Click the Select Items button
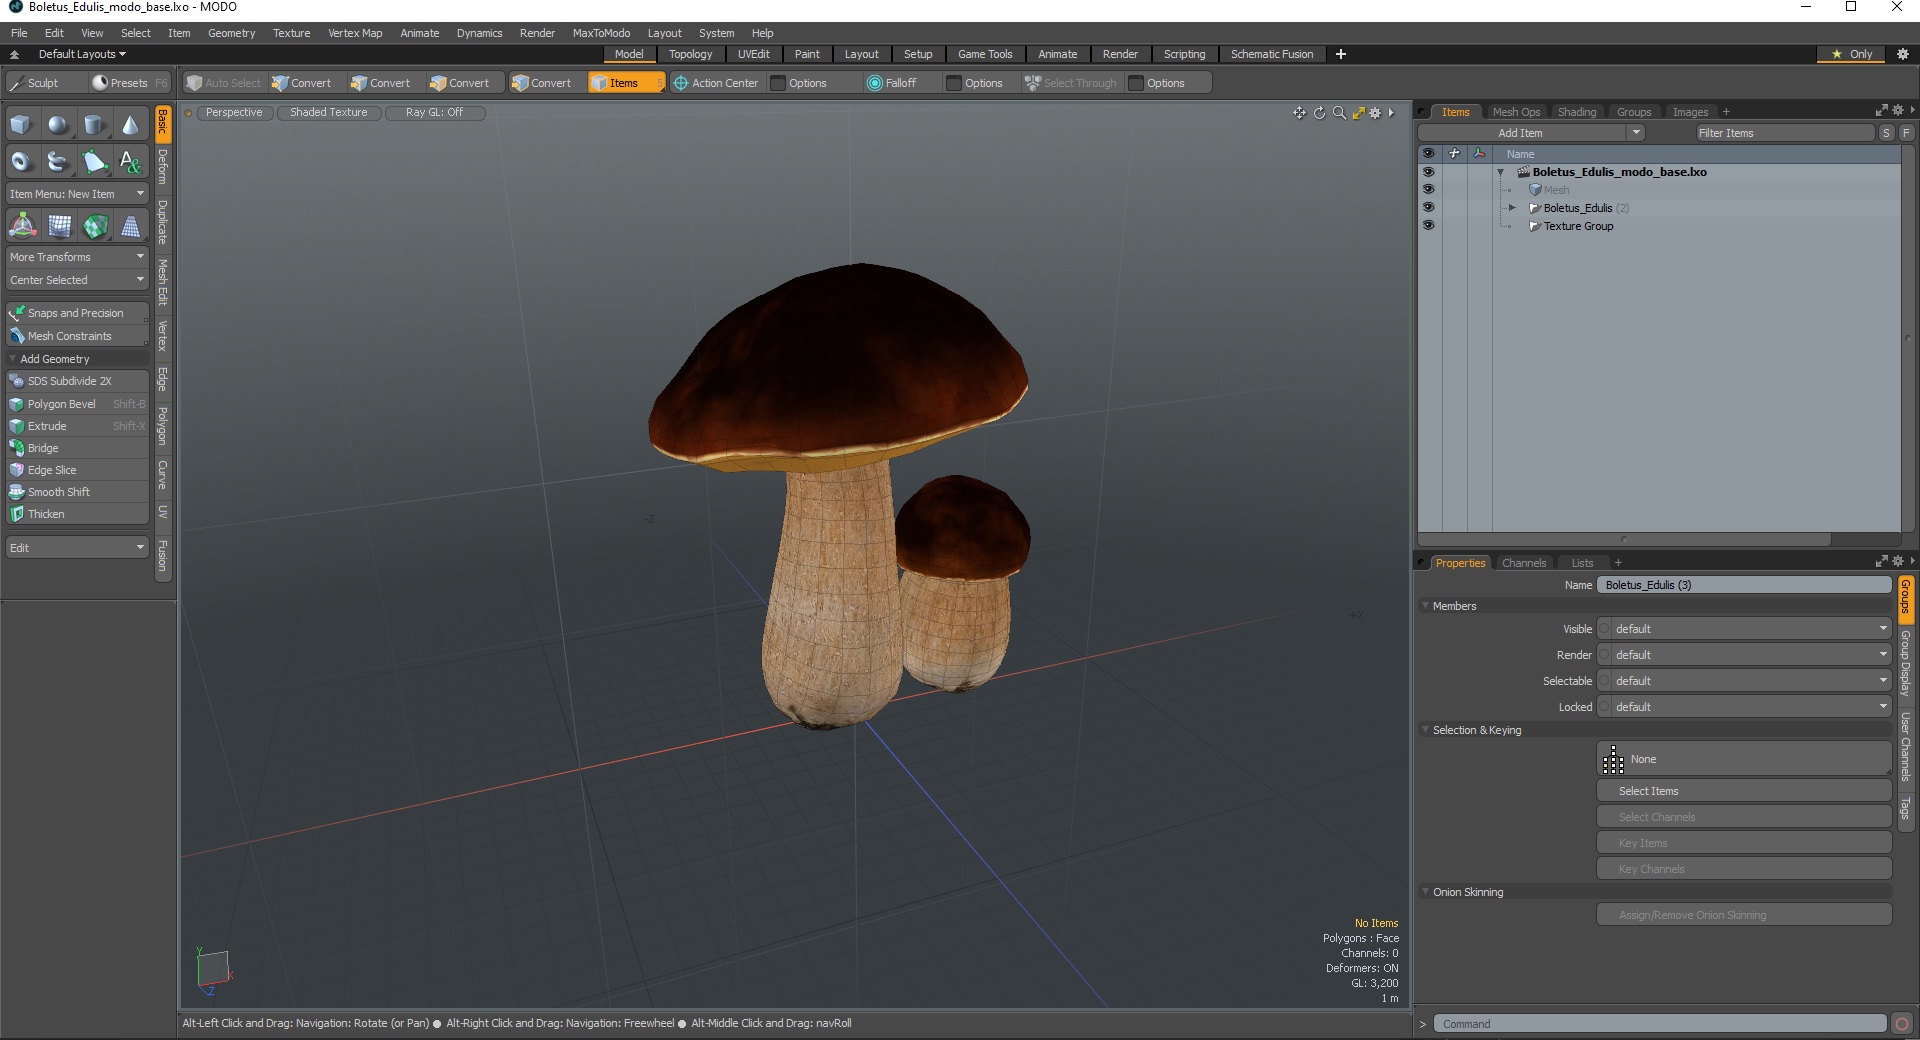This screenshot has width=1920, height=1040. coord(1743,791)
